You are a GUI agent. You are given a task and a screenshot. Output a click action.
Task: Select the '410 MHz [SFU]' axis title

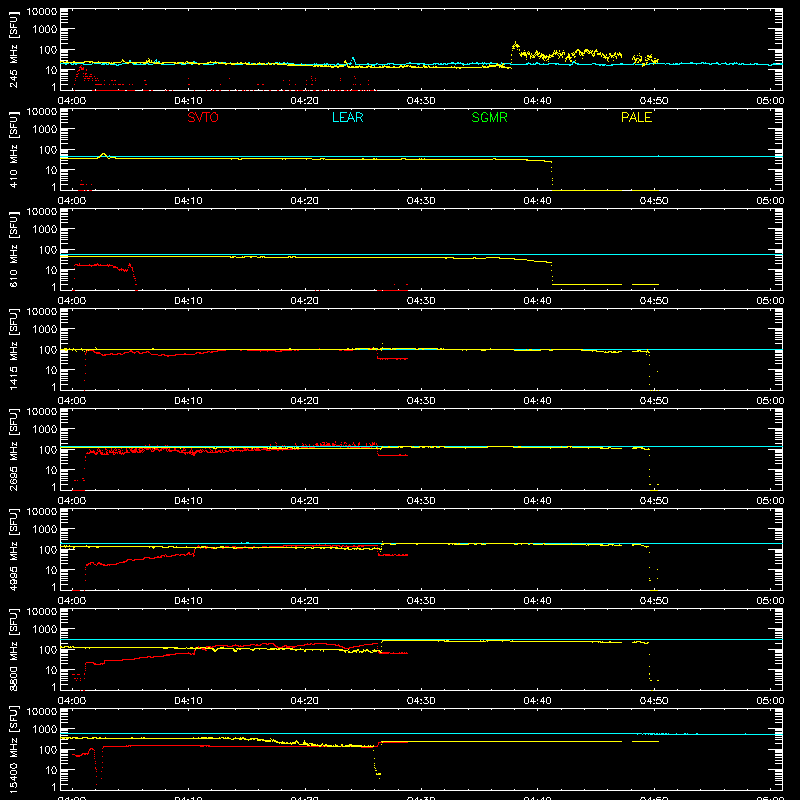coord(13,149)
